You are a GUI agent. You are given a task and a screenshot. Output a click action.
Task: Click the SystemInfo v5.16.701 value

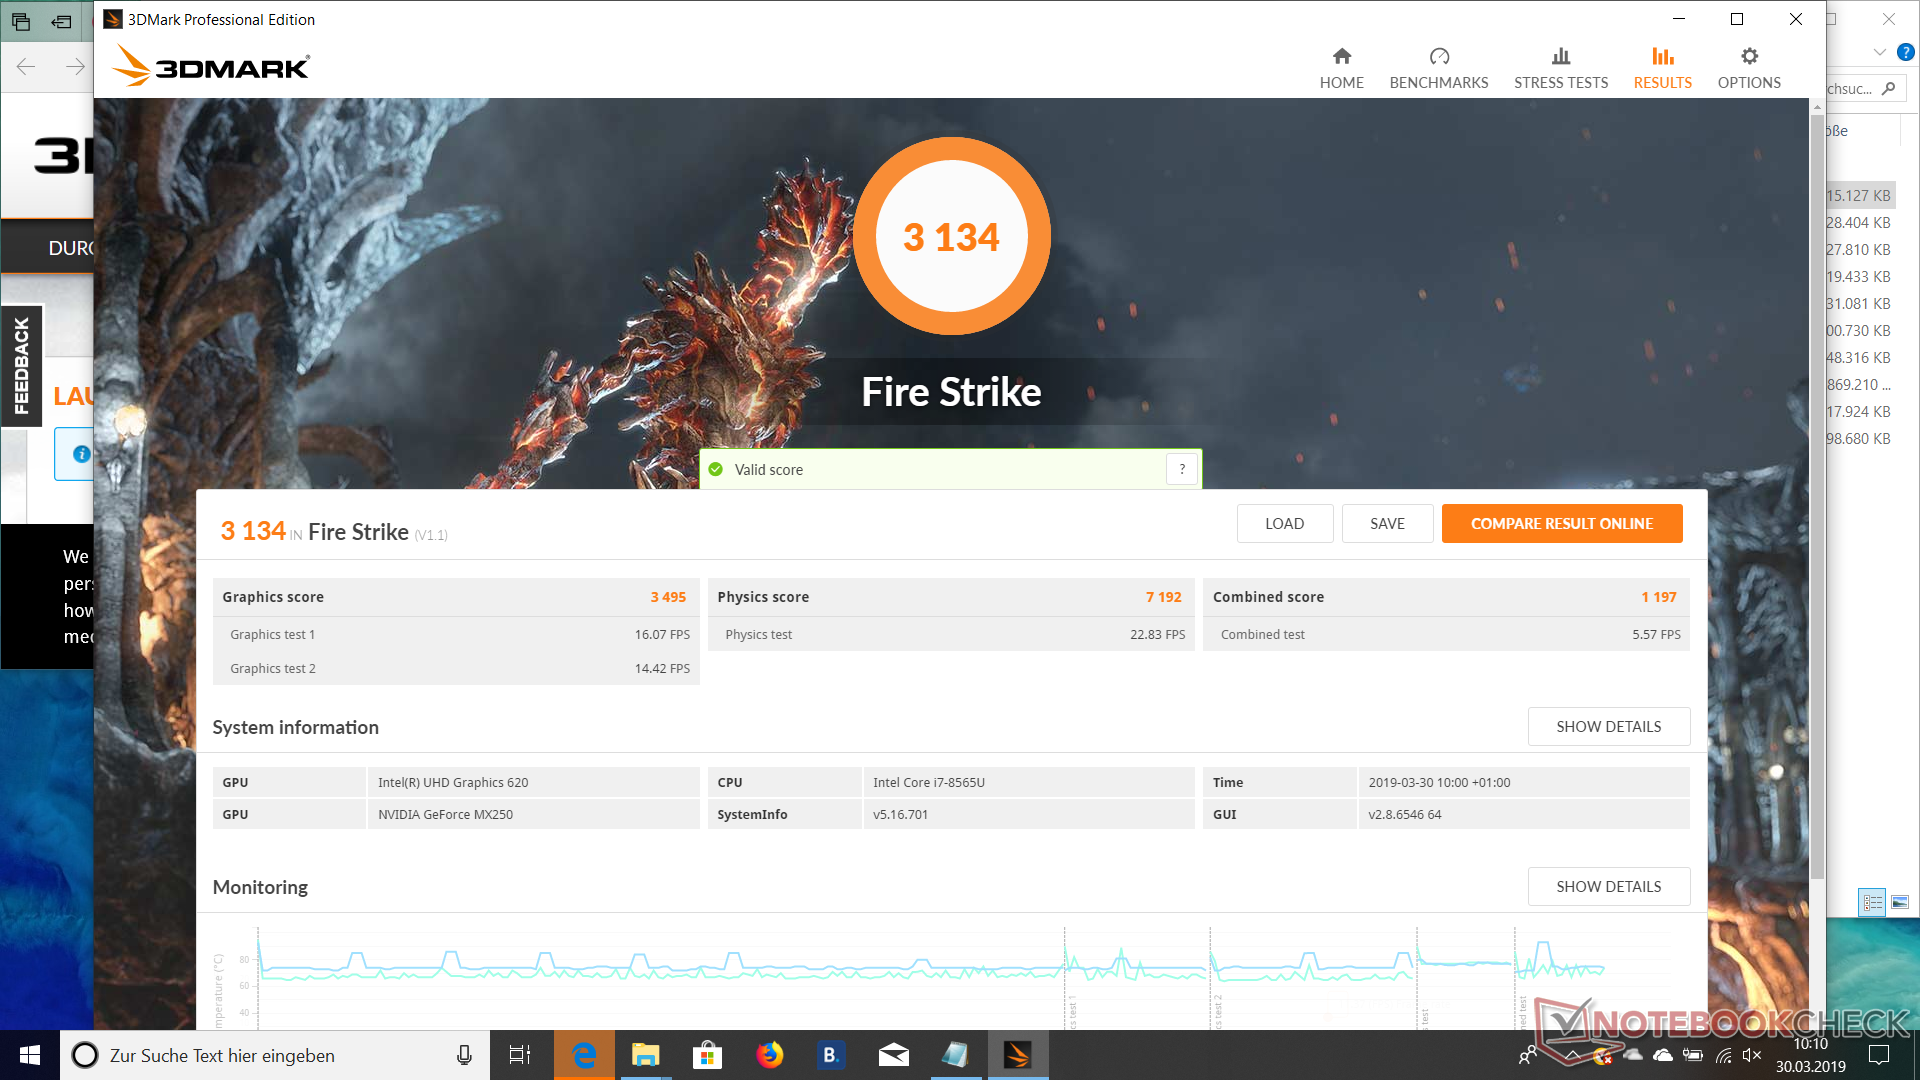tap(900, 815)
